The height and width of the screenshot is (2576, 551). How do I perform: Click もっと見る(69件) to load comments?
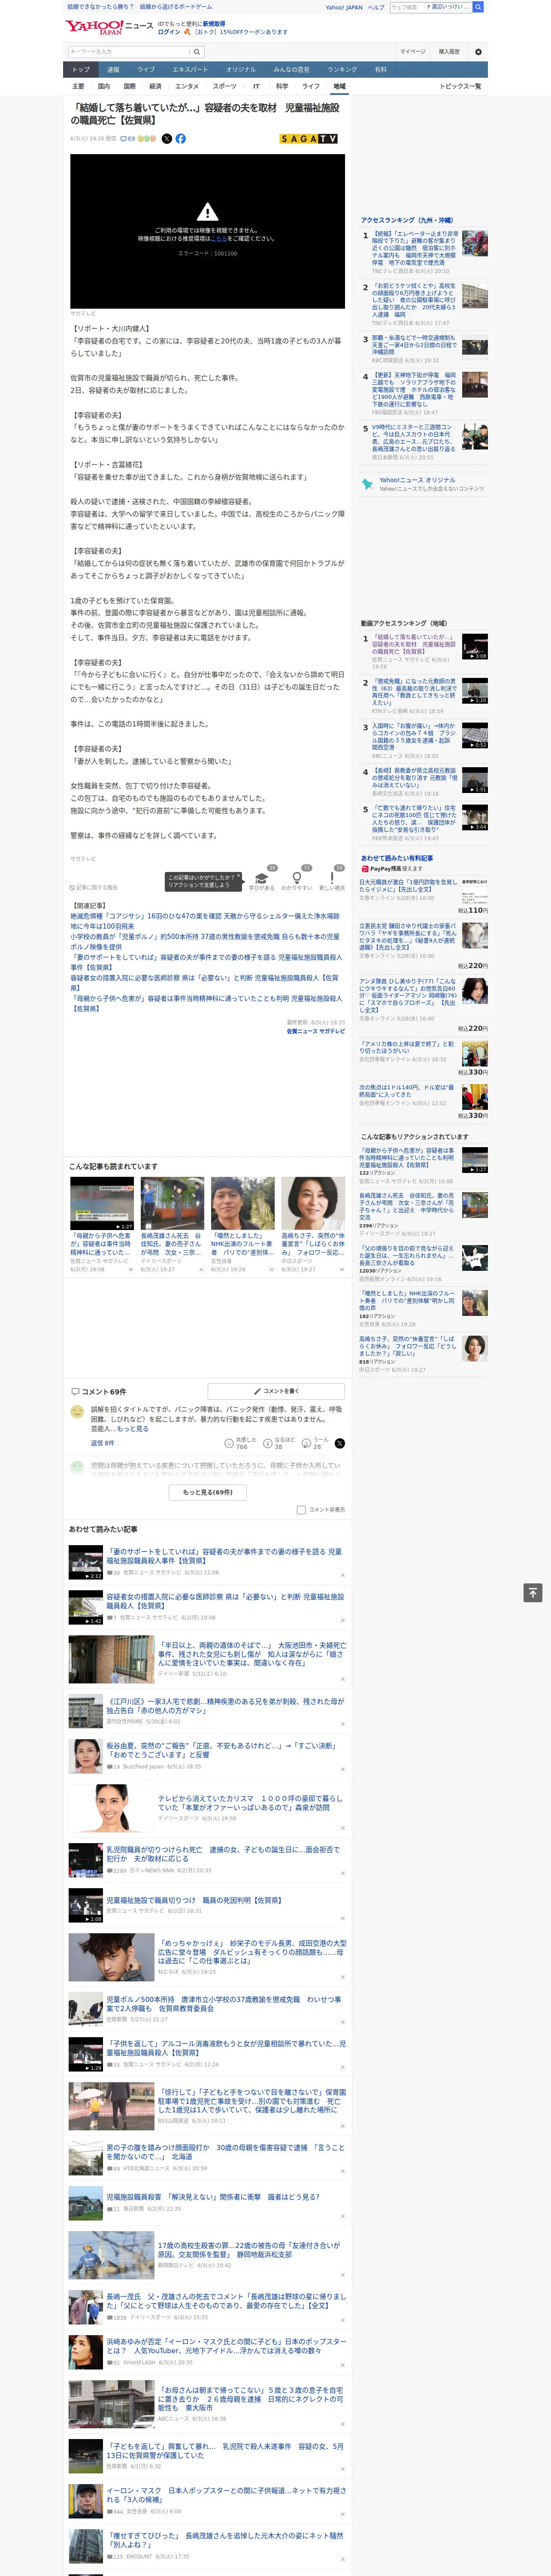click(208, 1492)
